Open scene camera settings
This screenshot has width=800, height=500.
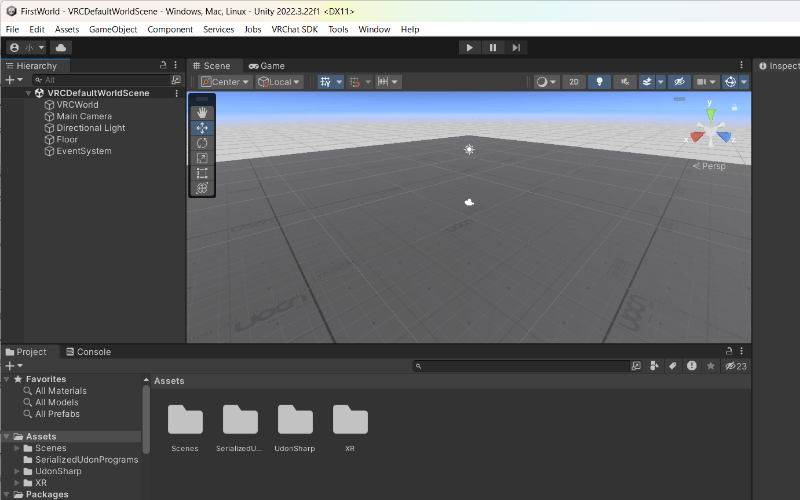(707, 82)
